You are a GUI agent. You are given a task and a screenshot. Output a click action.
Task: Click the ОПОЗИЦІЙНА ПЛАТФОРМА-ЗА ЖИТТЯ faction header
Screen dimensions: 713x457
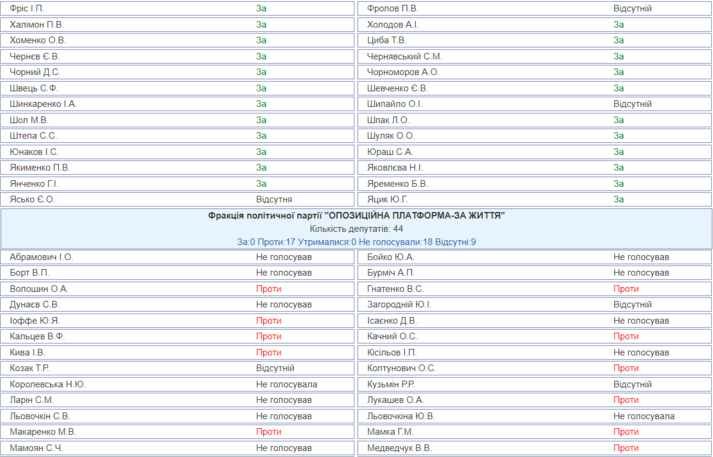[x=357, y=215]
